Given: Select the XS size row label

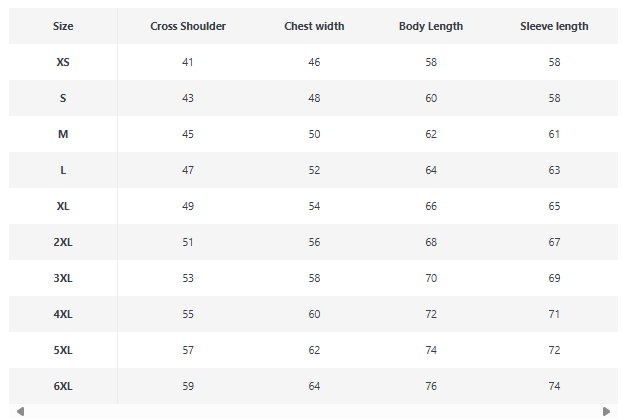Looking at the screenshot, I should [63, 62].
